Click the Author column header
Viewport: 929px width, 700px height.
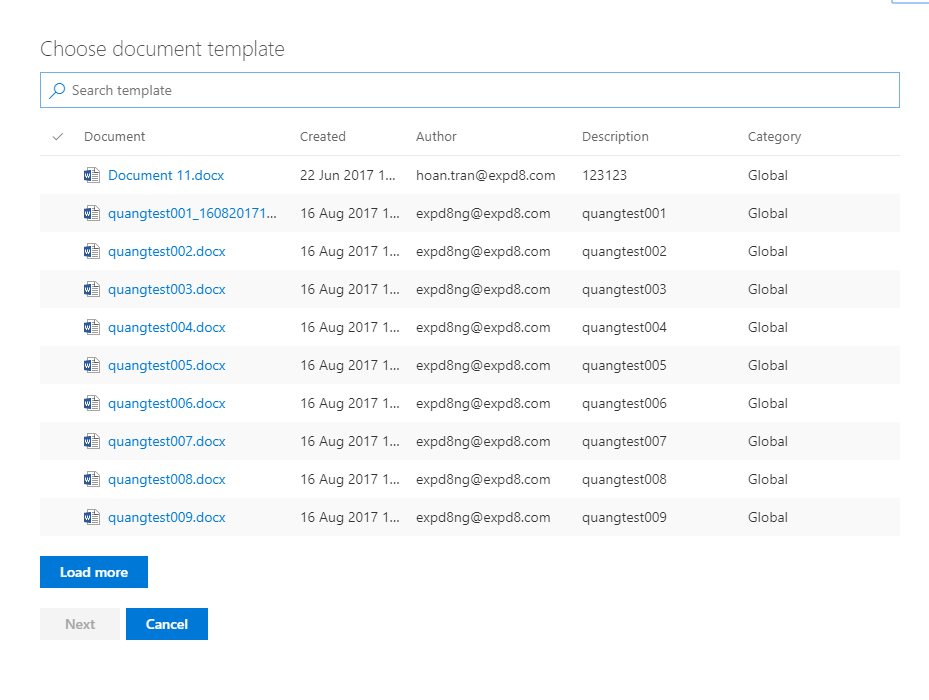[x=436, y=137]
